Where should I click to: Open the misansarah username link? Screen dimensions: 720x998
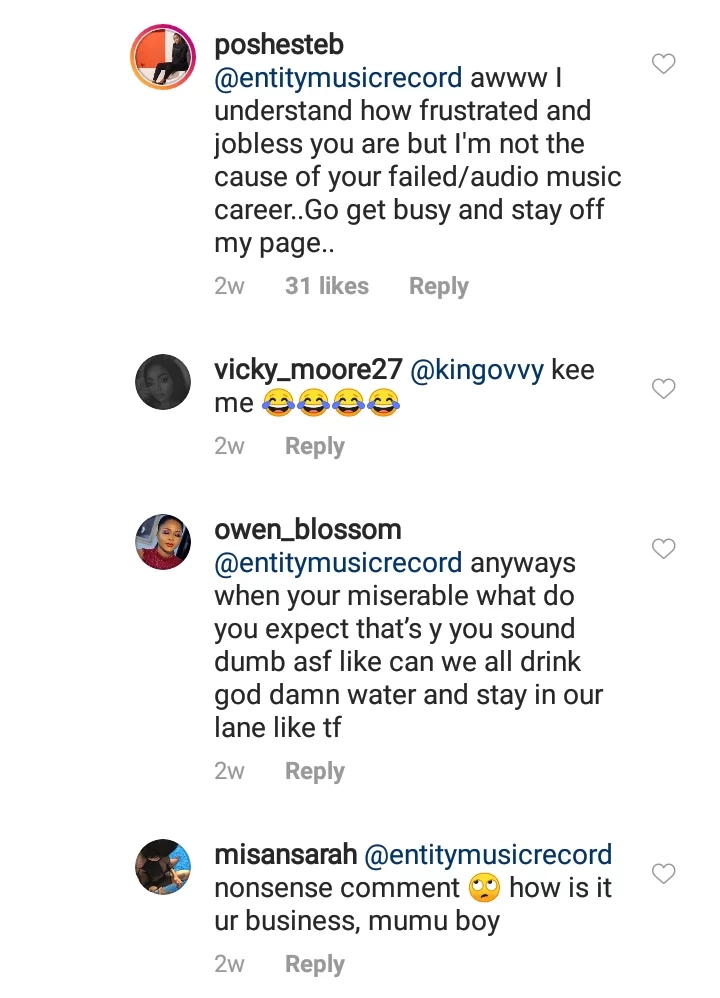coord(285,855)
